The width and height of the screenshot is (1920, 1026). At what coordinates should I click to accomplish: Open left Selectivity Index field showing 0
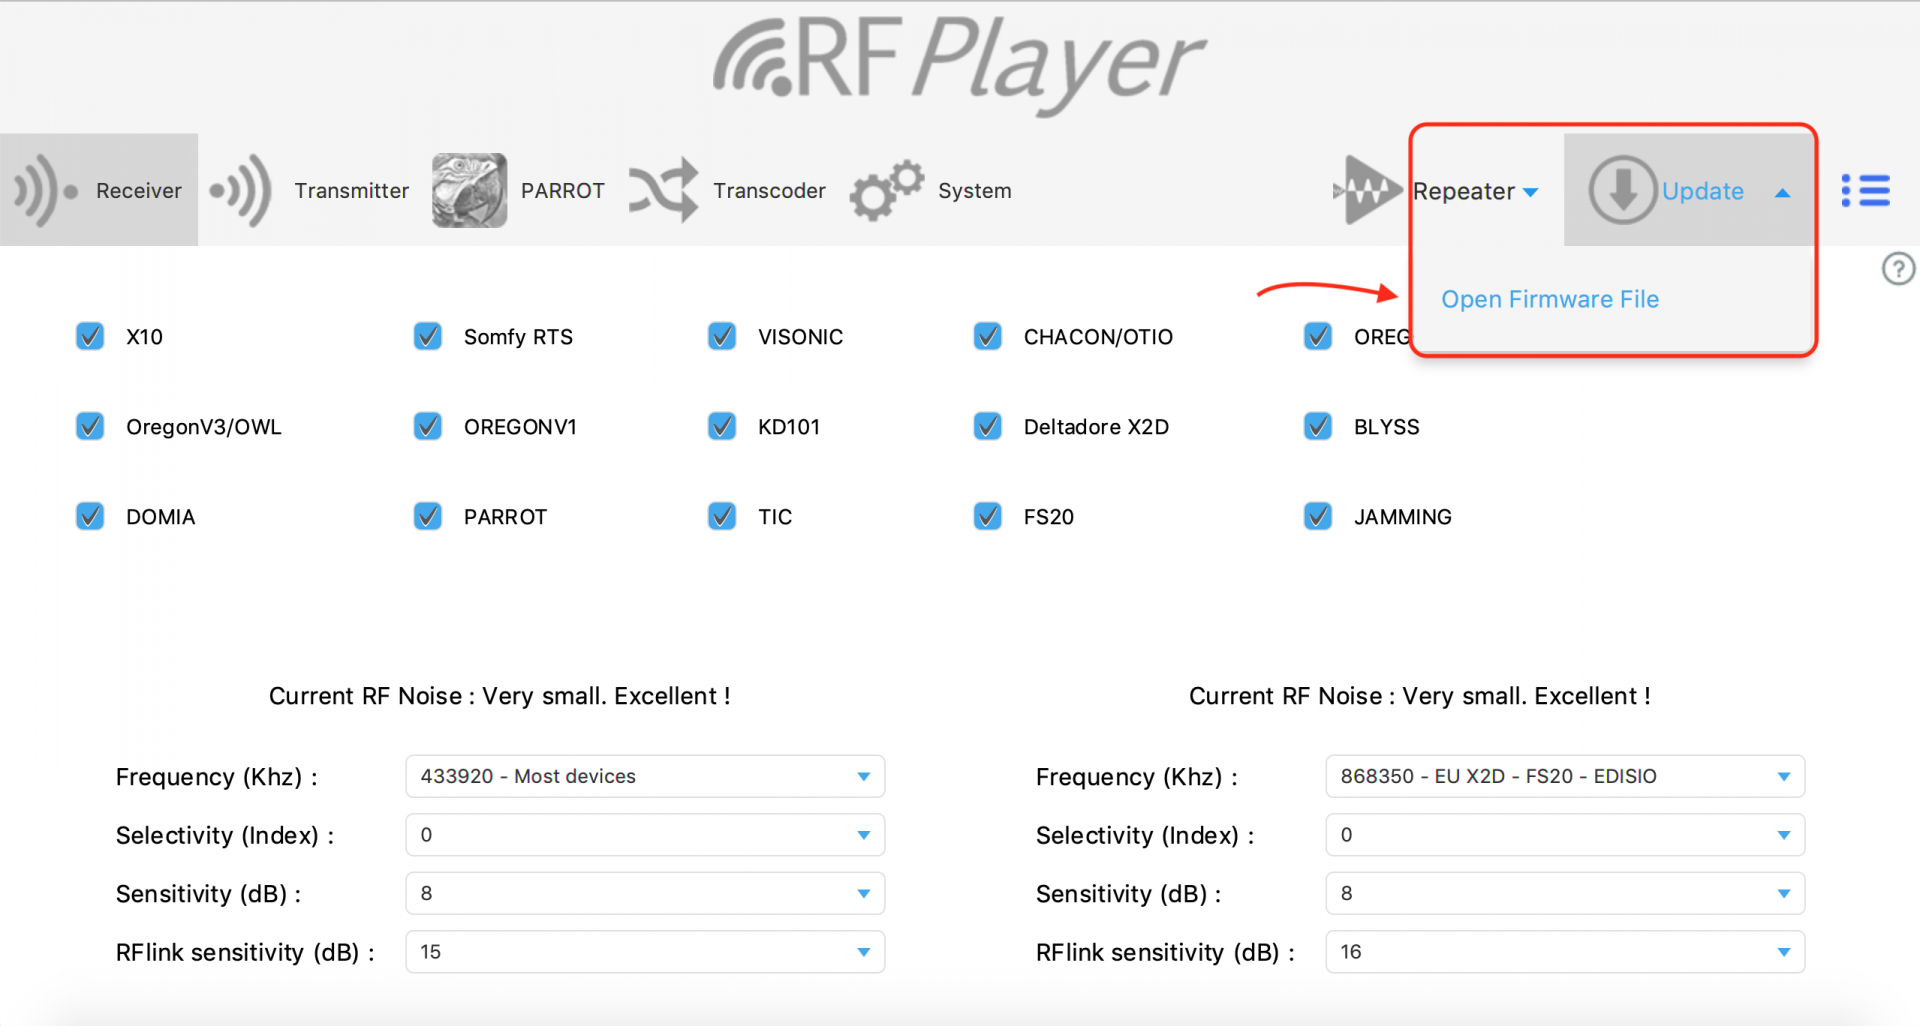[x=645, y=835]
